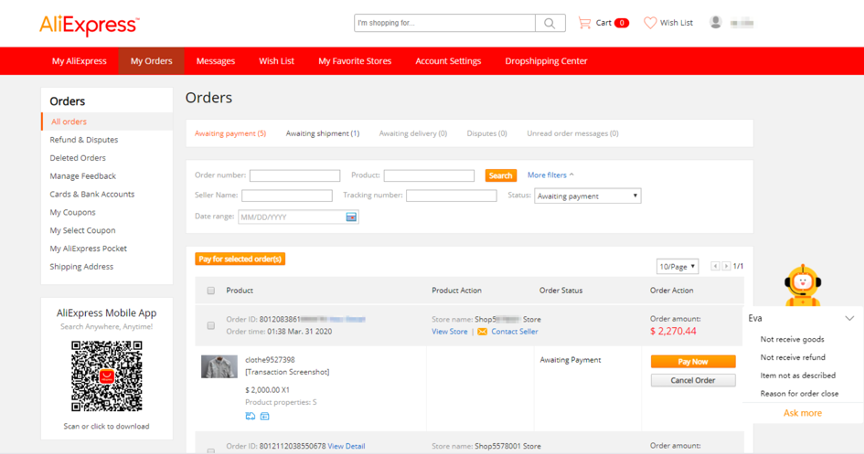Open Shipping Address in sidebar
Screen dimensions: 864x454
(x=82, y=267)
